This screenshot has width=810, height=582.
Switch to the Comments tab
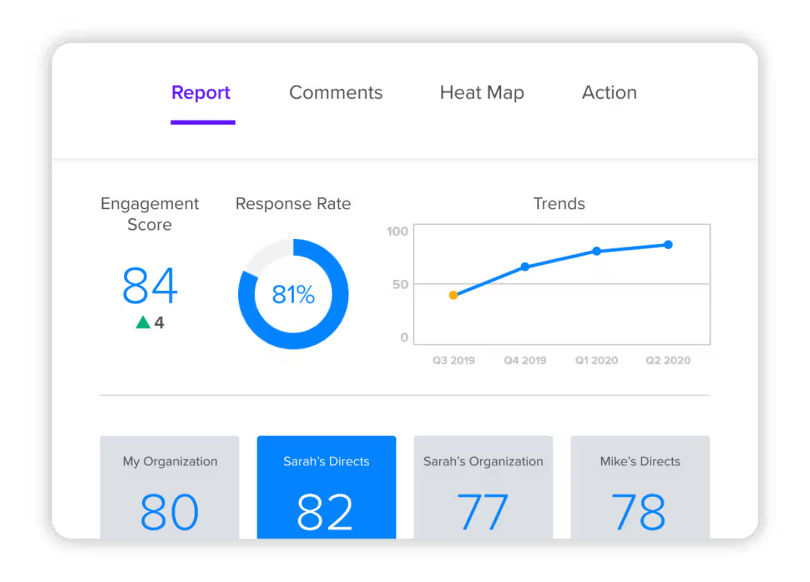point(336,93)
